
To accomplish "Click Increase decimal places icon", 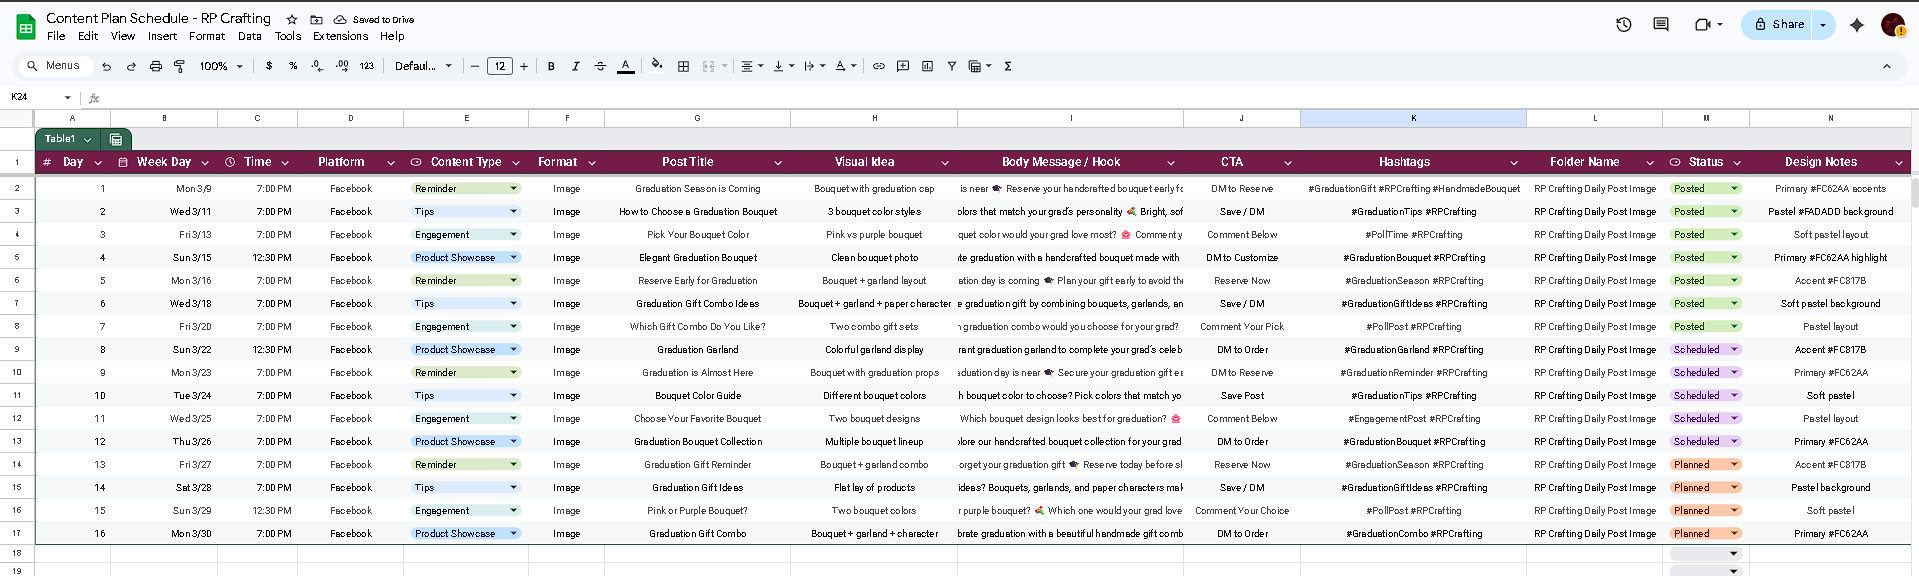I will coord(342,66).
